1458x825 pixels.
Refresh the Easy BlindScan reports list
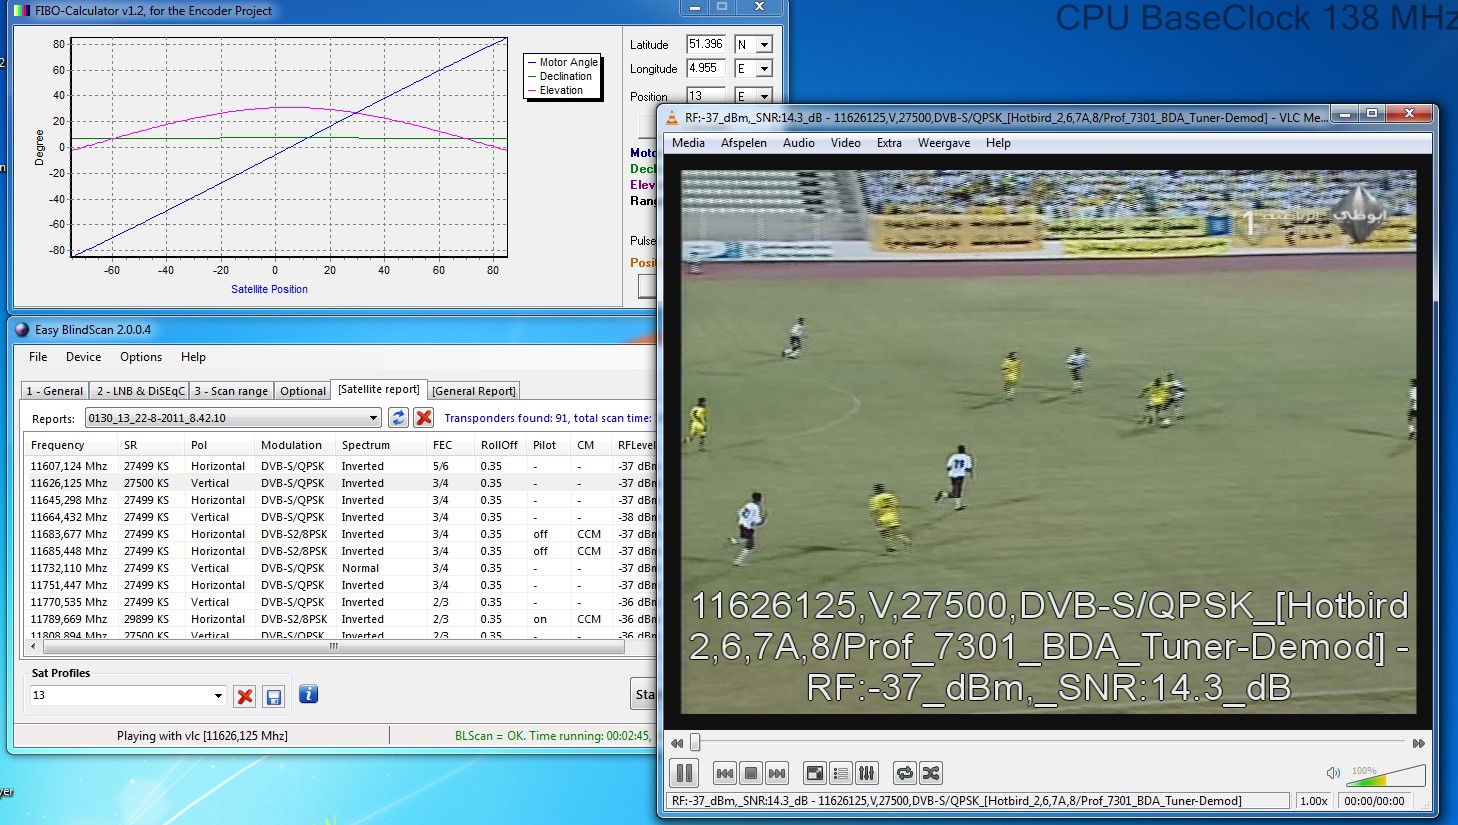pos(398,418)
